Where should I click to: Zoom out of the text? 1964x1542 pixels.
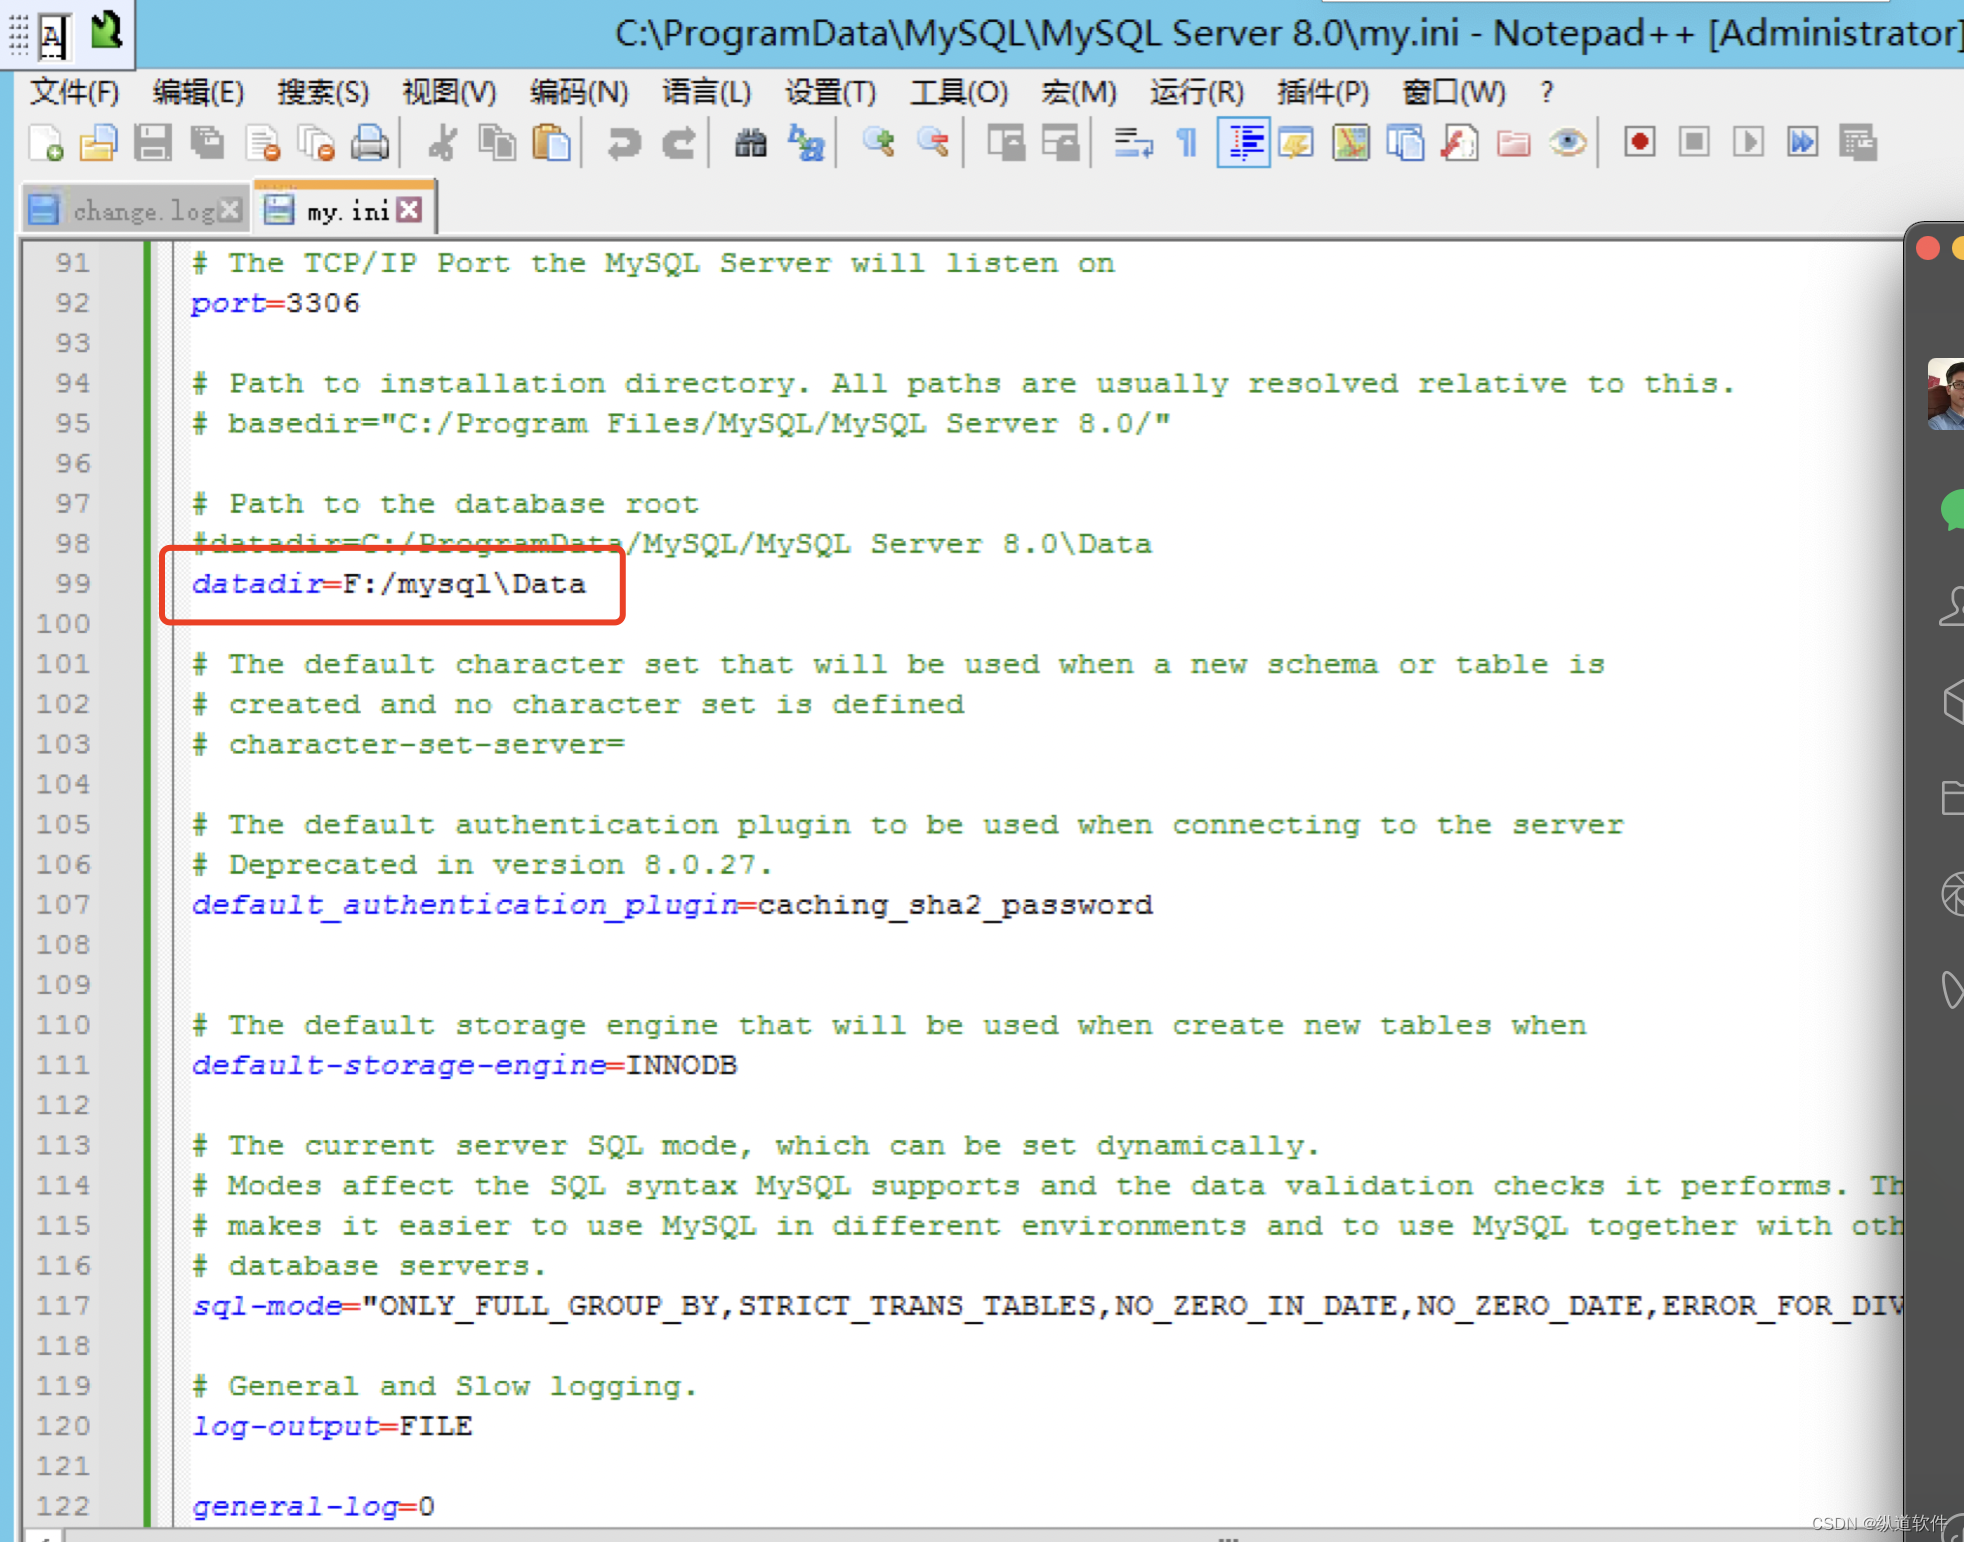(932, 143)
